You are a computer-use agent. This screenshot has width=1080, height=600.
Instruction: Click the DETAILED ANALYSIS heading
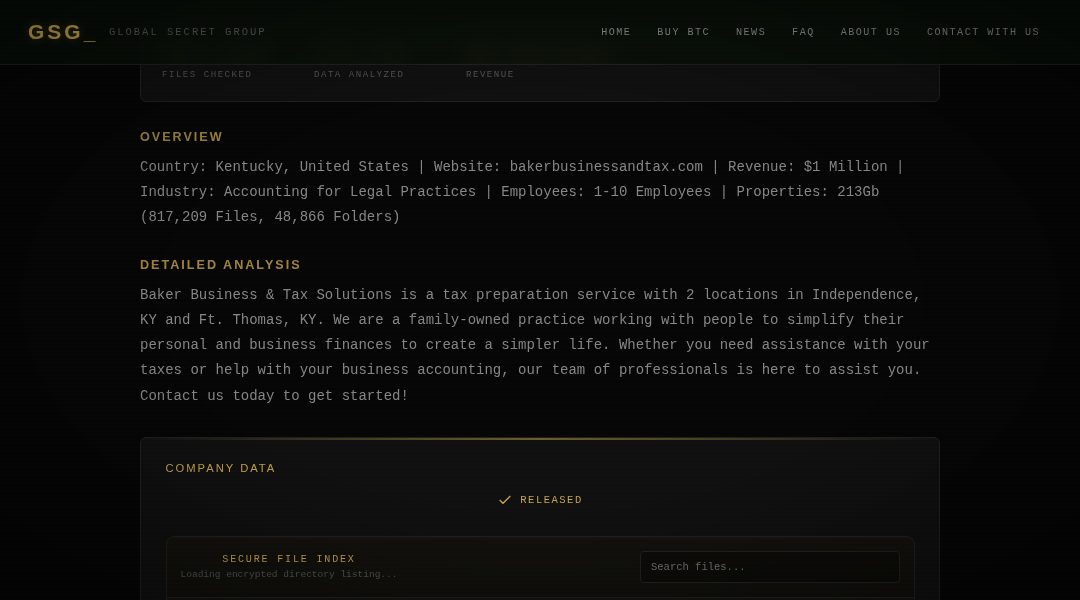(x=220, y=265)
